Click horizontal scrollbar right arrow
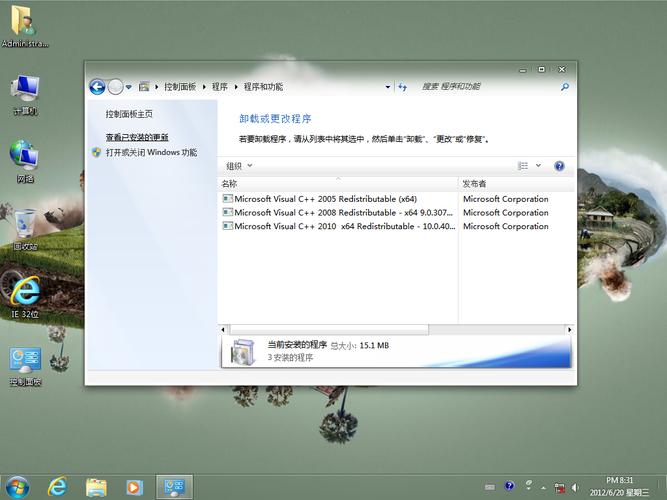667x500 pixels. [x=569, y=329]
